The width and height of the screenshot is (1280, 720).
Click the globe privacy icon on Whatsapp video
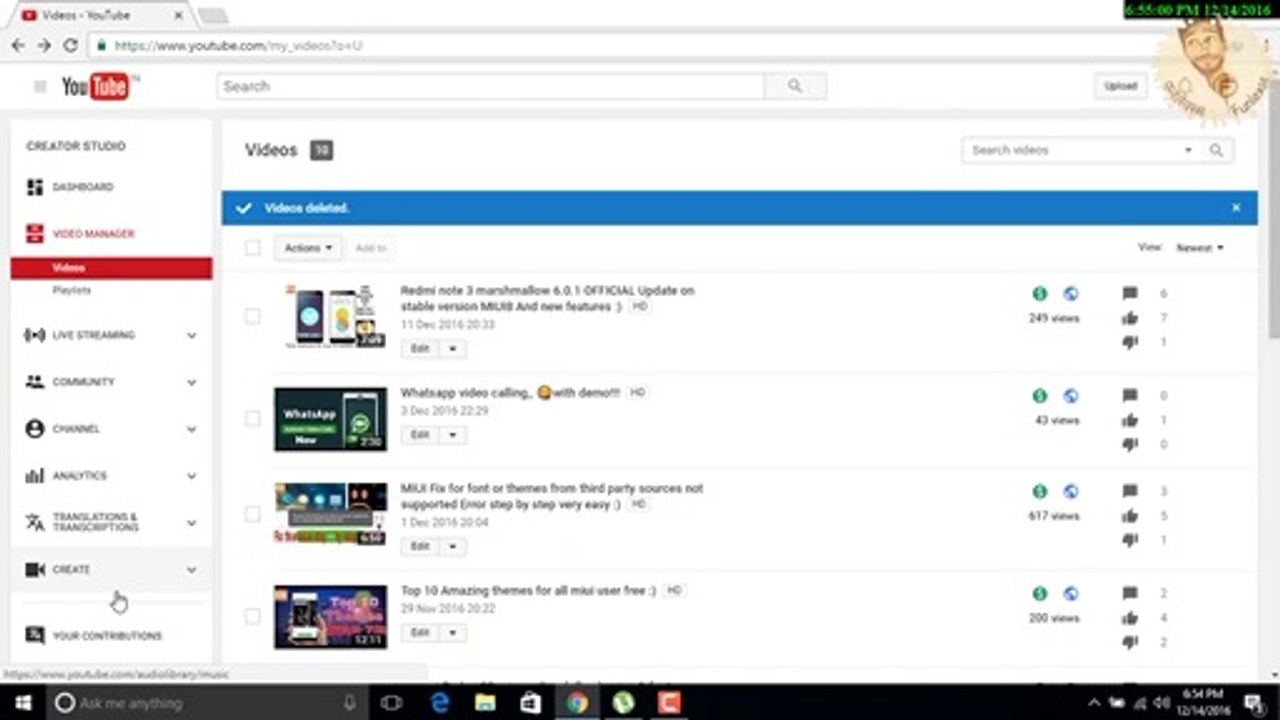coord(1071,396)
